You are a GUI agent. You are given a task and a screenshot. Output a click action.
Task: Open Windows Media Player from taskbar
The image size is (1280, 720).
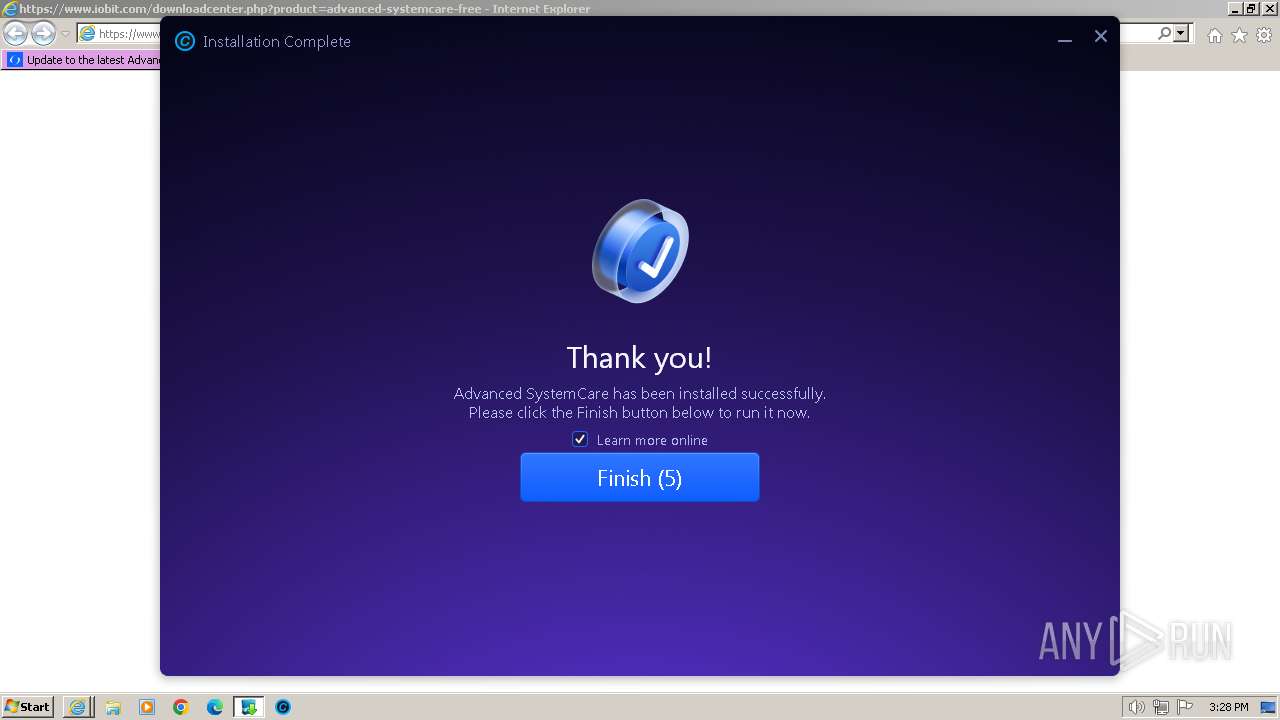(147, 707)
